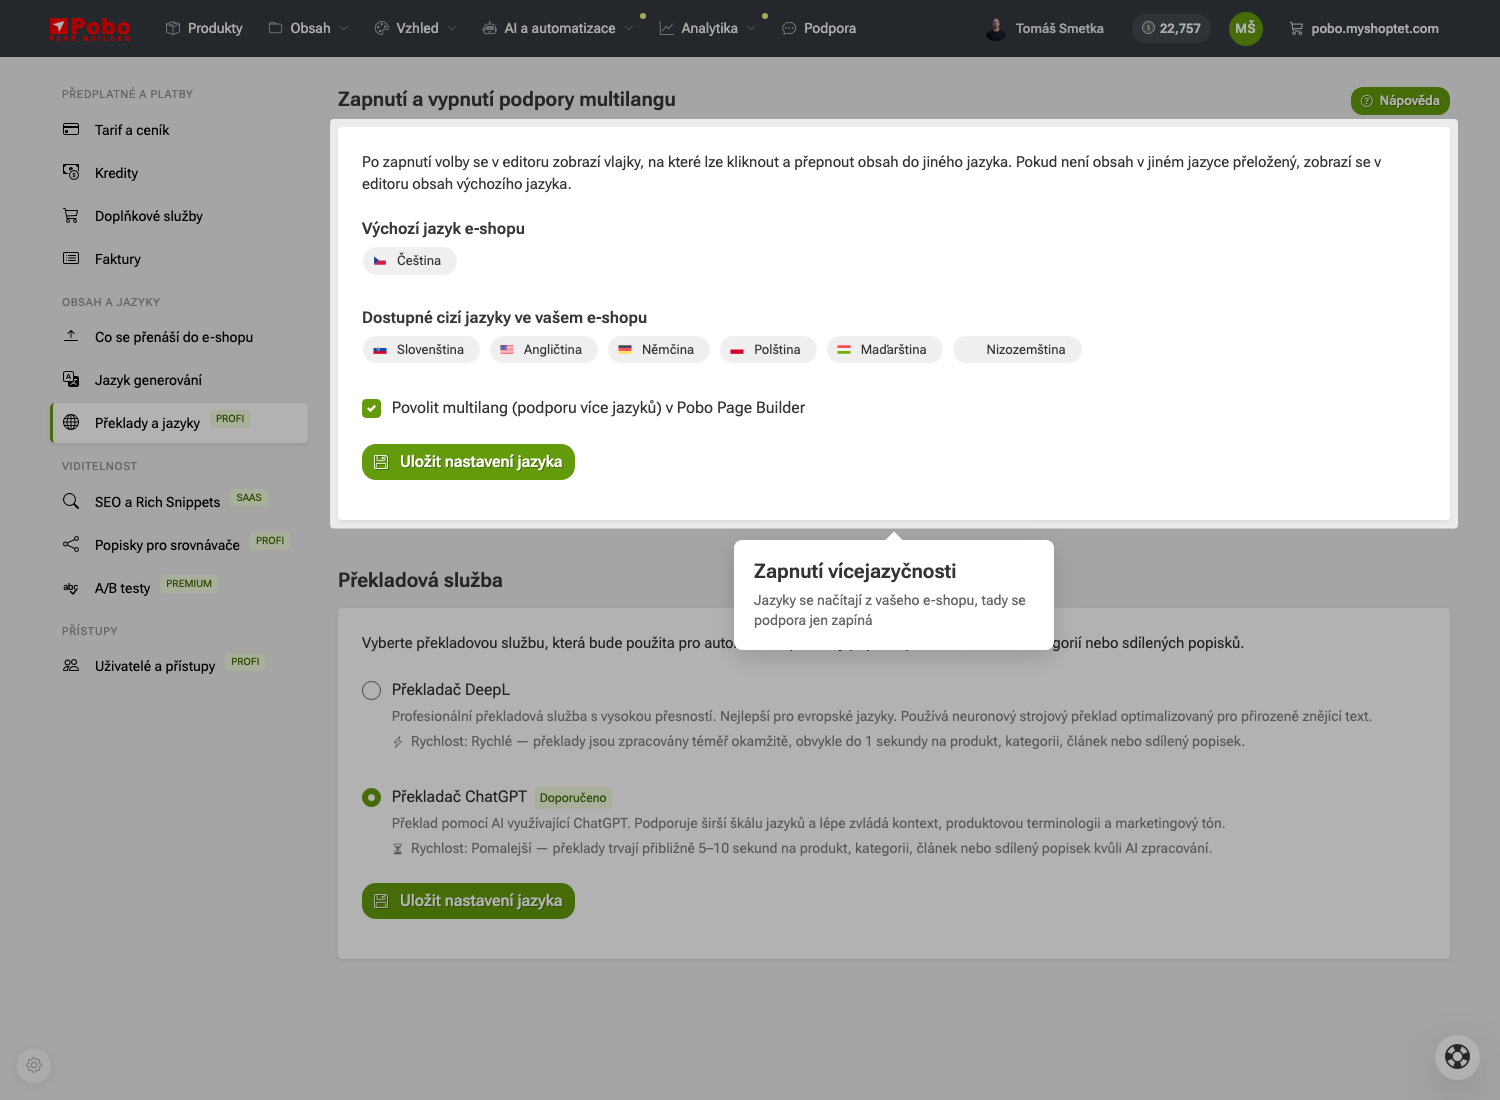
Task: Click the Zapnutí vícejazyčnosti tooltip heading
Action: [x=855, y=571]
